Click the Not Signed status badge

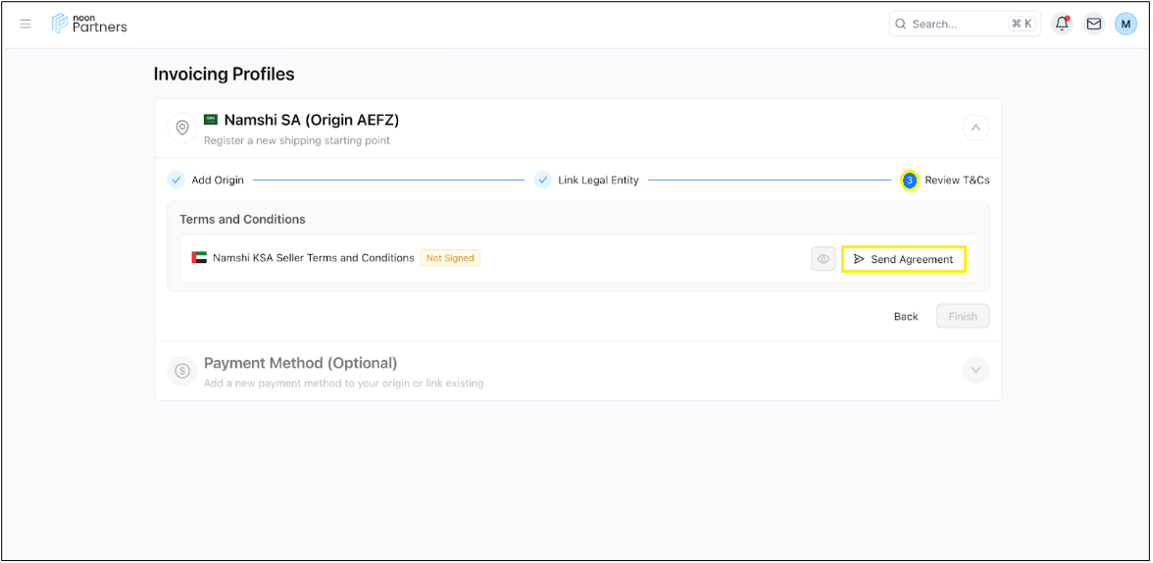(450, 258)
